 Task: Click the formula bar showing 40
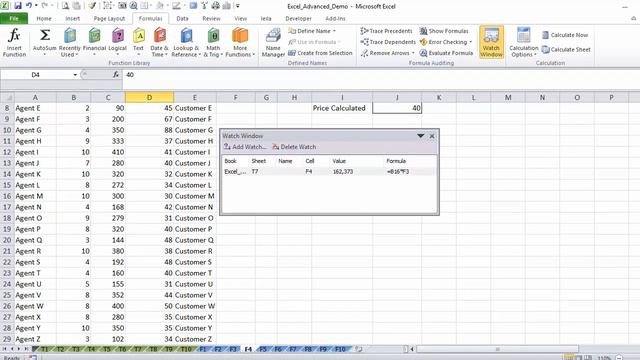coord(380,75)
